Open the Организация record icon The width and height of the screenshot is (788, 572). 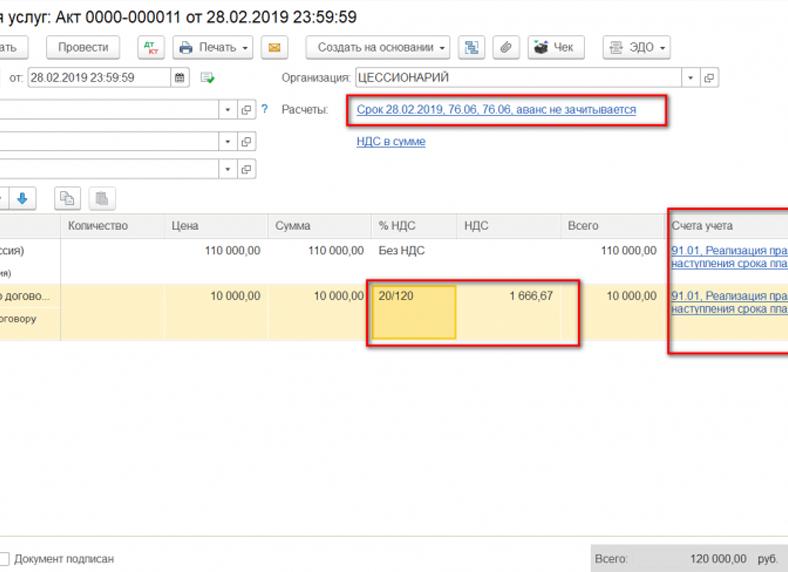click(x=709, y=77)
